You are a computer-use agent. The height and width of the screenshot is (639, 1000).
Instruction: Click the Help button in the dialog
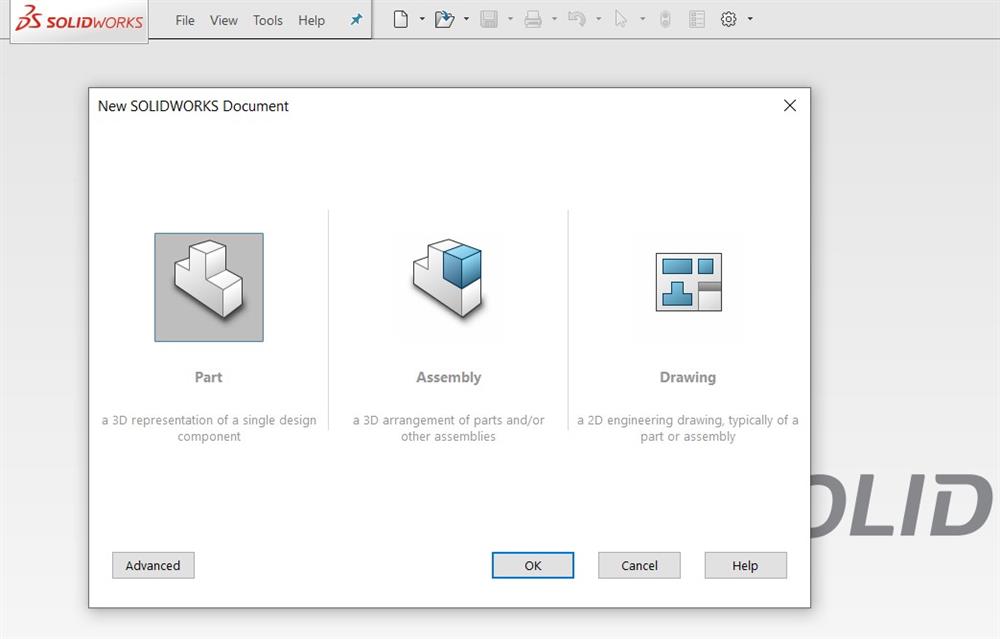tap(746, 566)
